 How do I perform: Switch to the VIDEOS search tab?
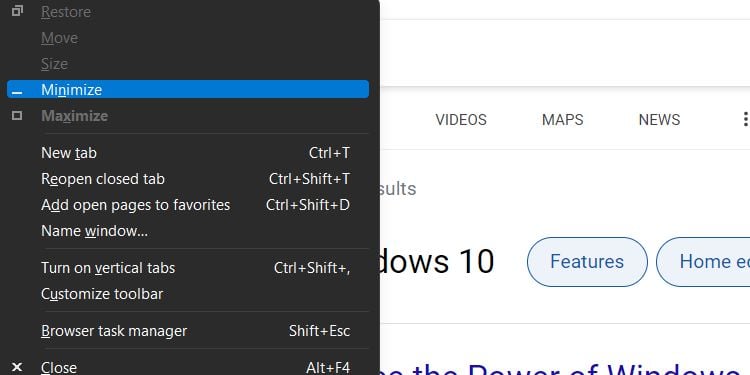point(461,120)
